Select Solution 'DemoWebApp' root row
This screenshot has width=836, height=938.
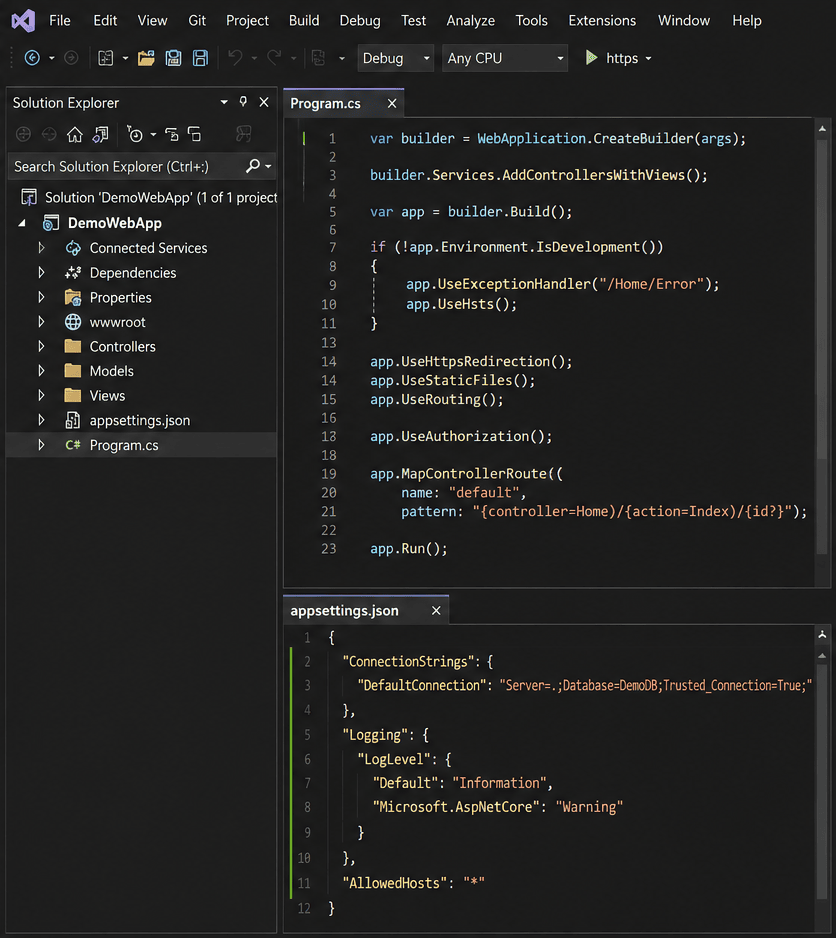pos(142,197)
